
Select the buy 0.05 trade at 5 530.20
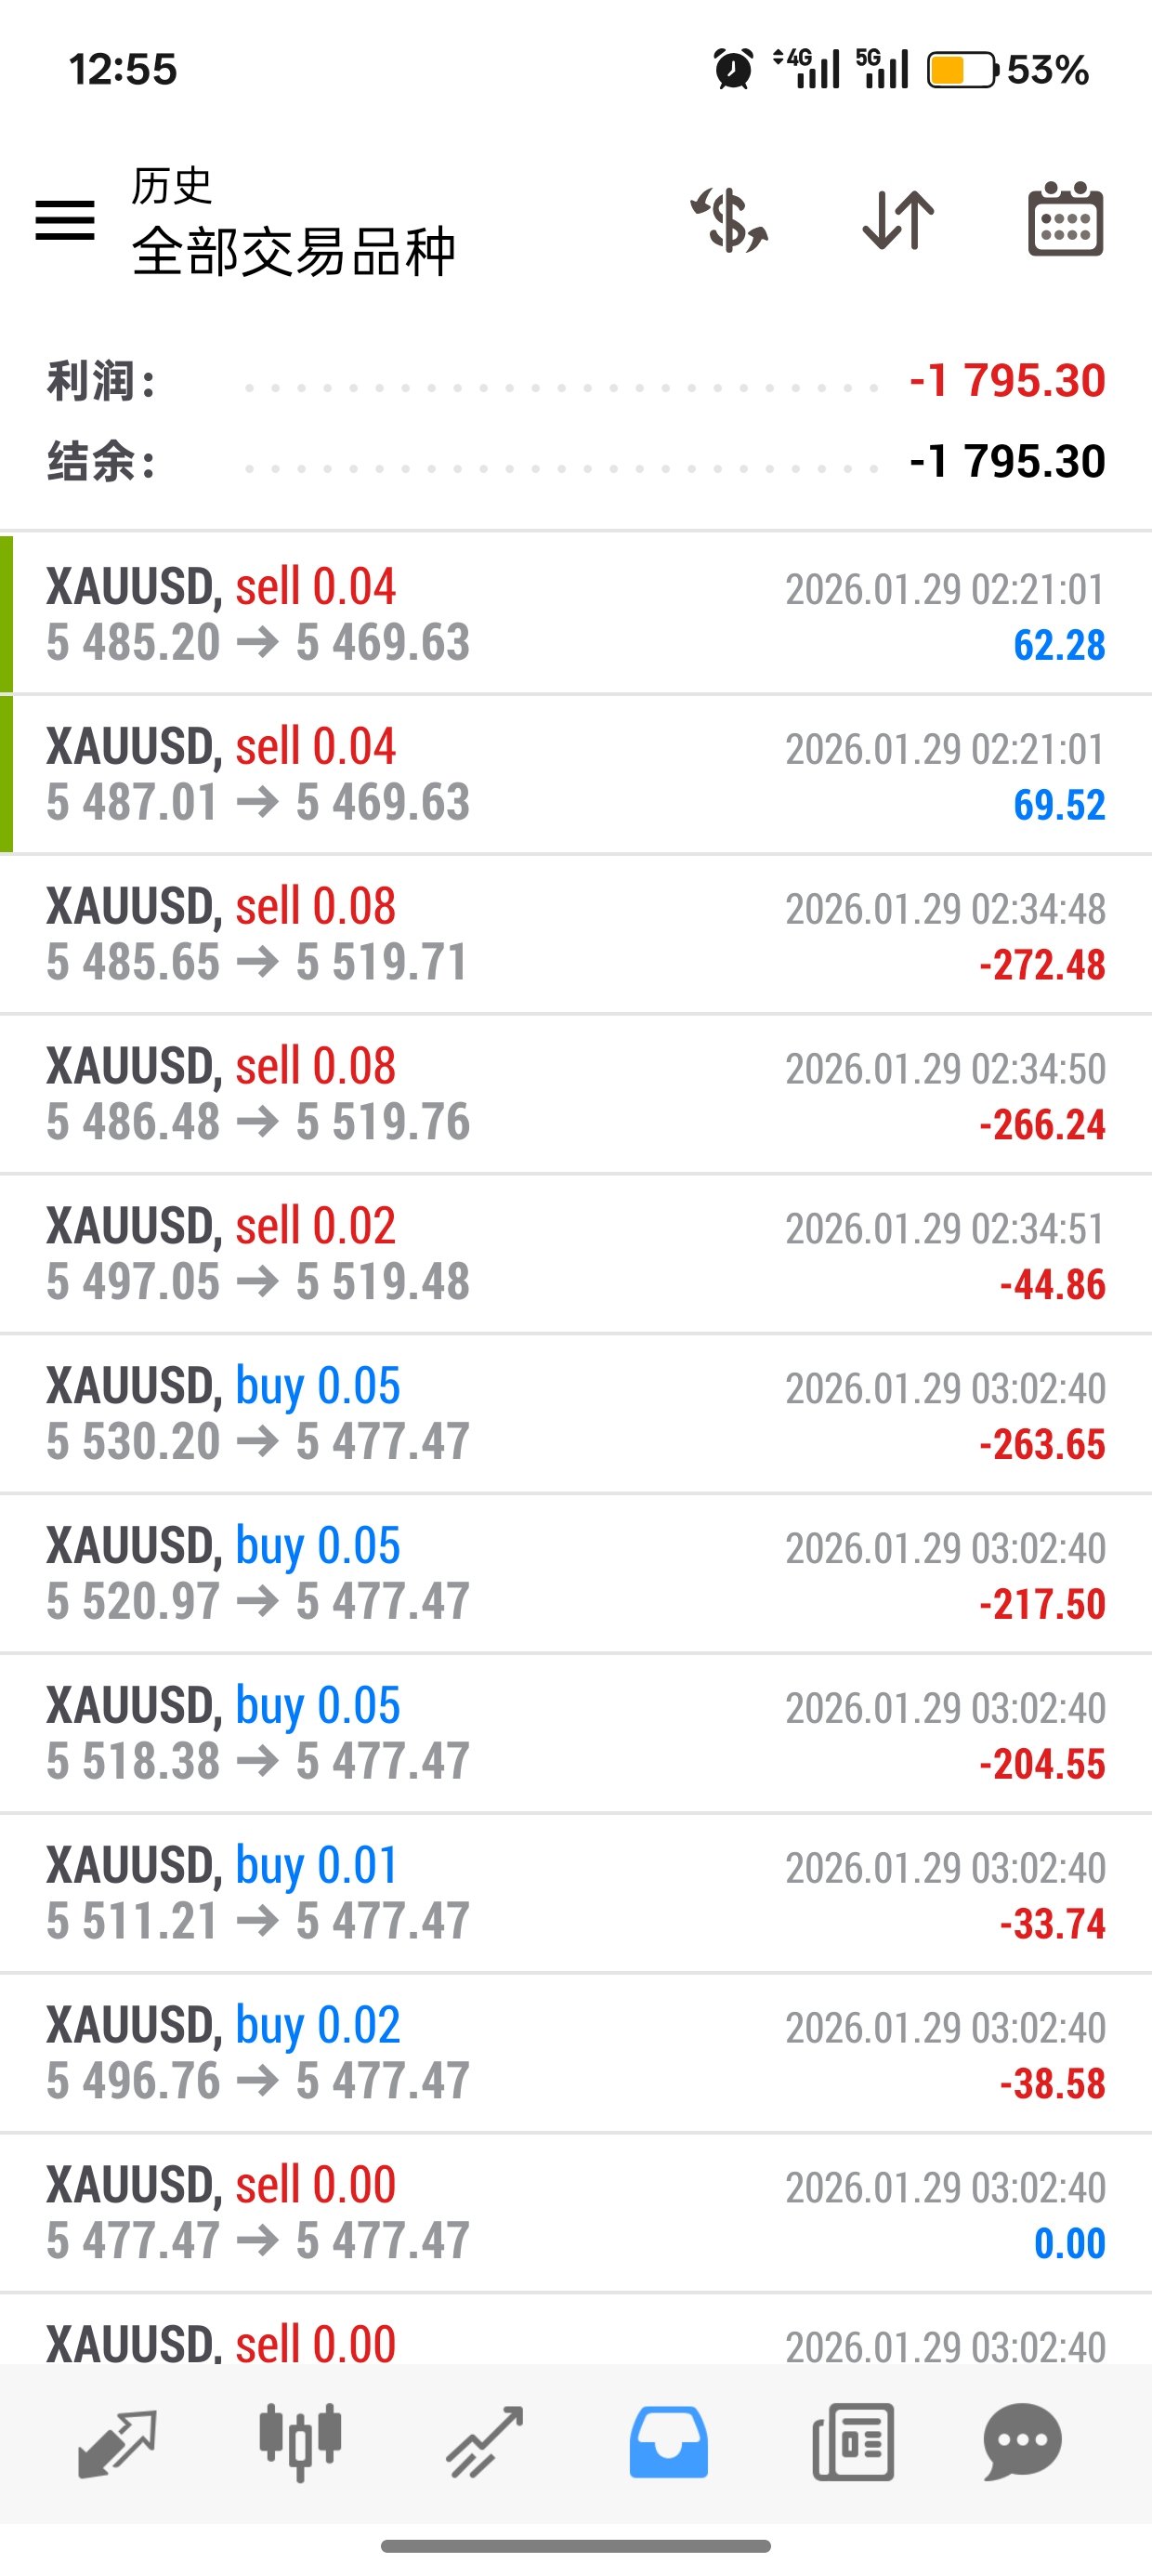pyautogui.click(x=576, y=1414)
